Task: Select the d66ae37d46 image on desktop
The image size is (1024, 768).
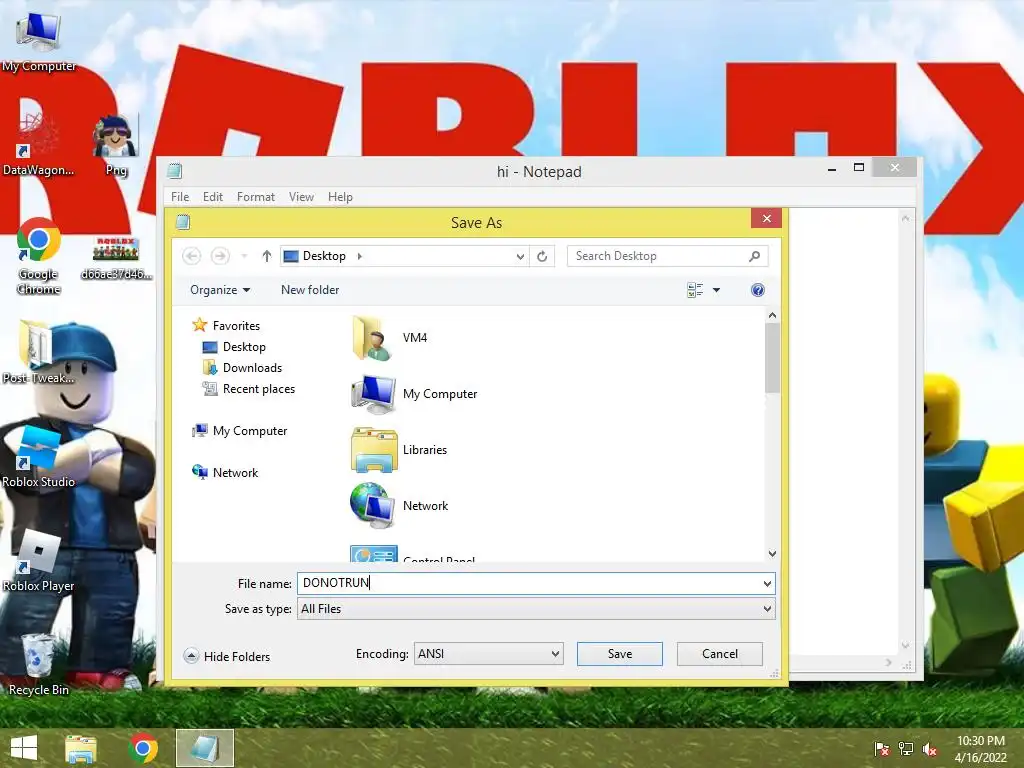Action: click(x=116, y=259)
